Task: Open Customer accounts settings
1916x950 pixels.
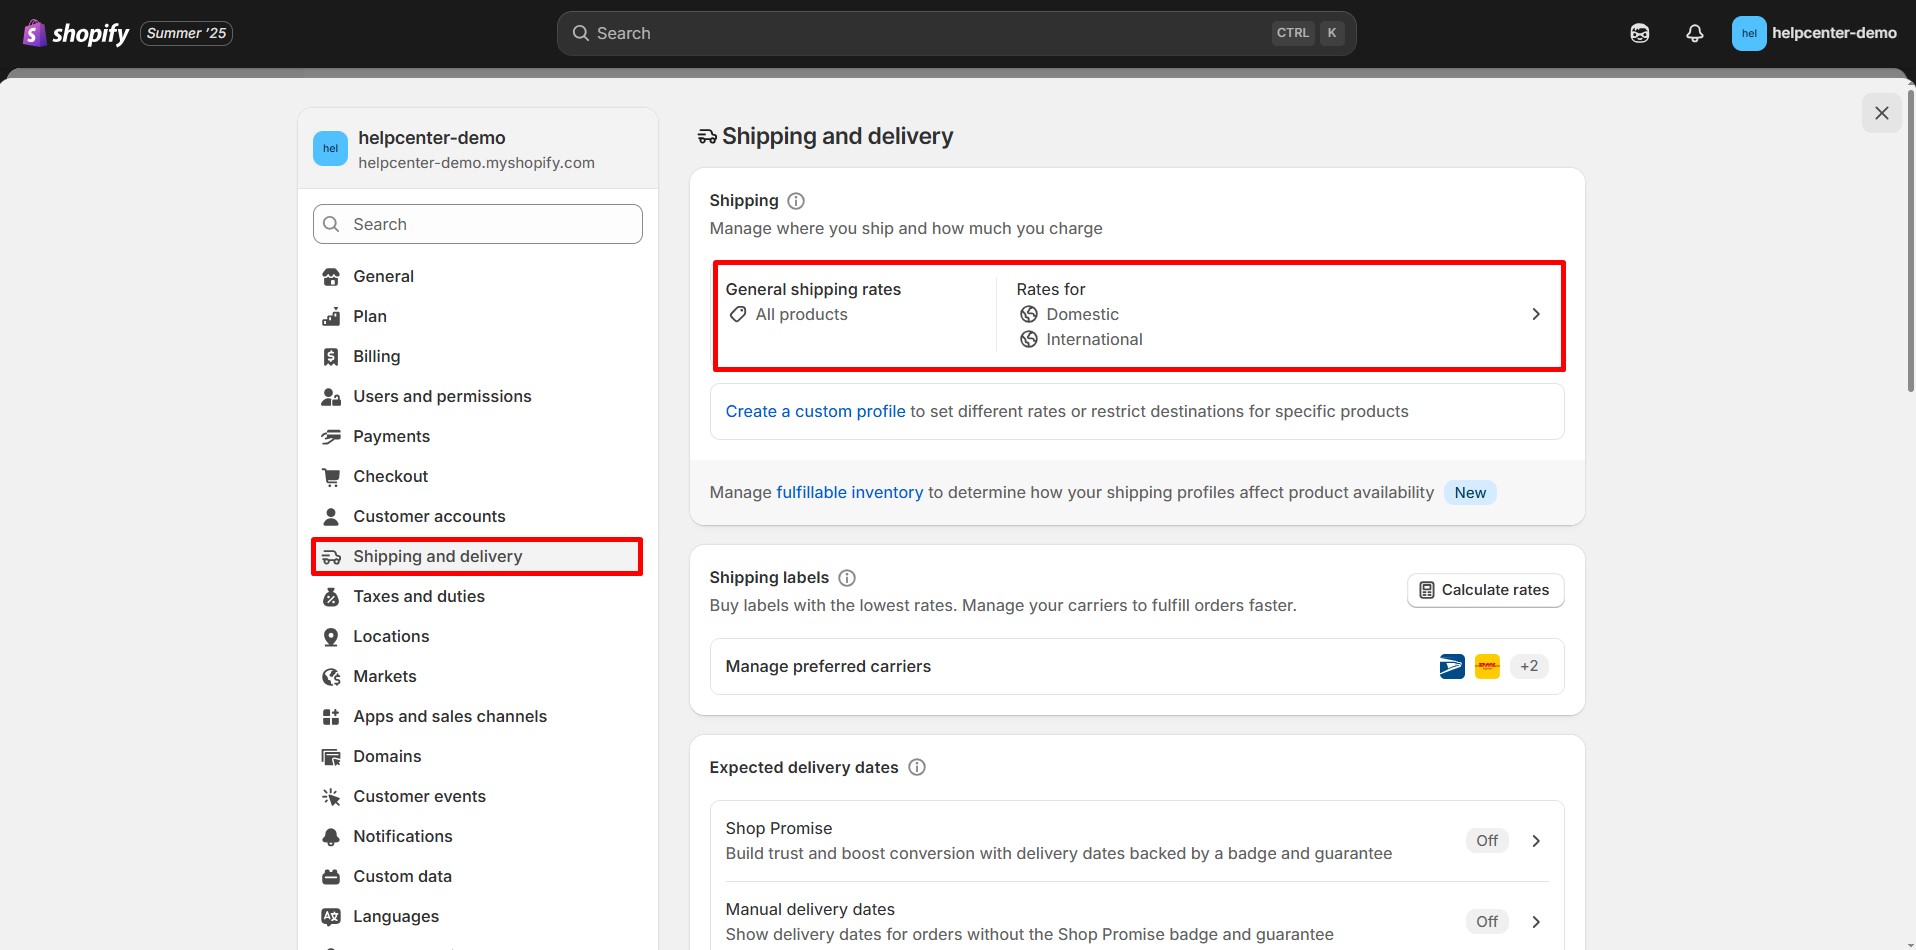Action: click(429, 516)
